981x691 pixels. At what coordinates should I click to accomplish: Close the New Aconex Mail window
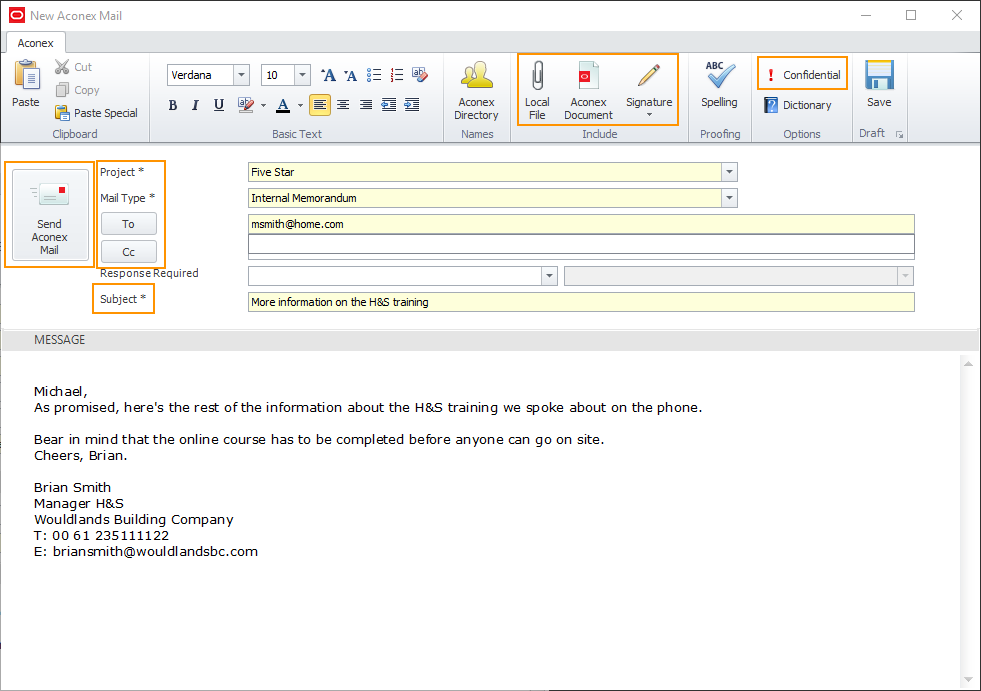(957, 15)
